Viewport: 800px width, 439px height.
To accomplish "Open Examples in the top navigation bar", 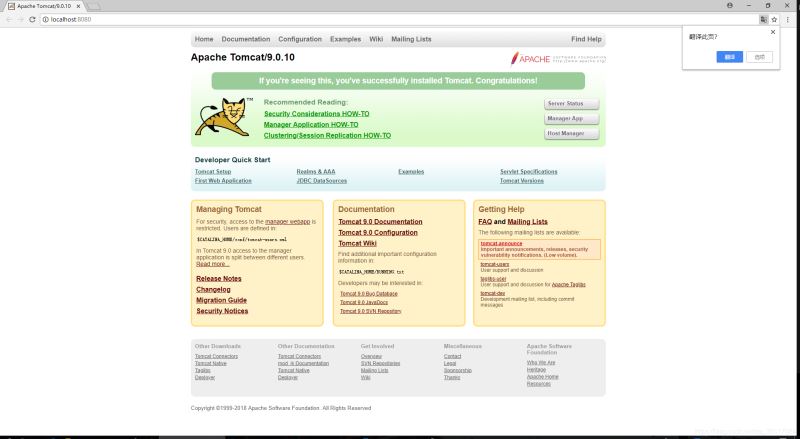I will (x=345, y=39).
